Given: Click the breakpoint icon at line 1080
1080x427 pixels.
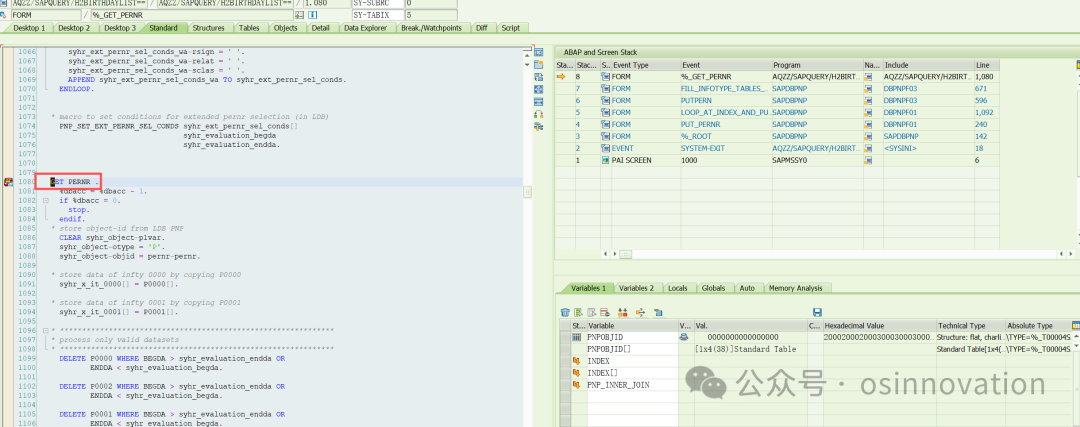Looking at the screenshot, I should tap(8, 182).
